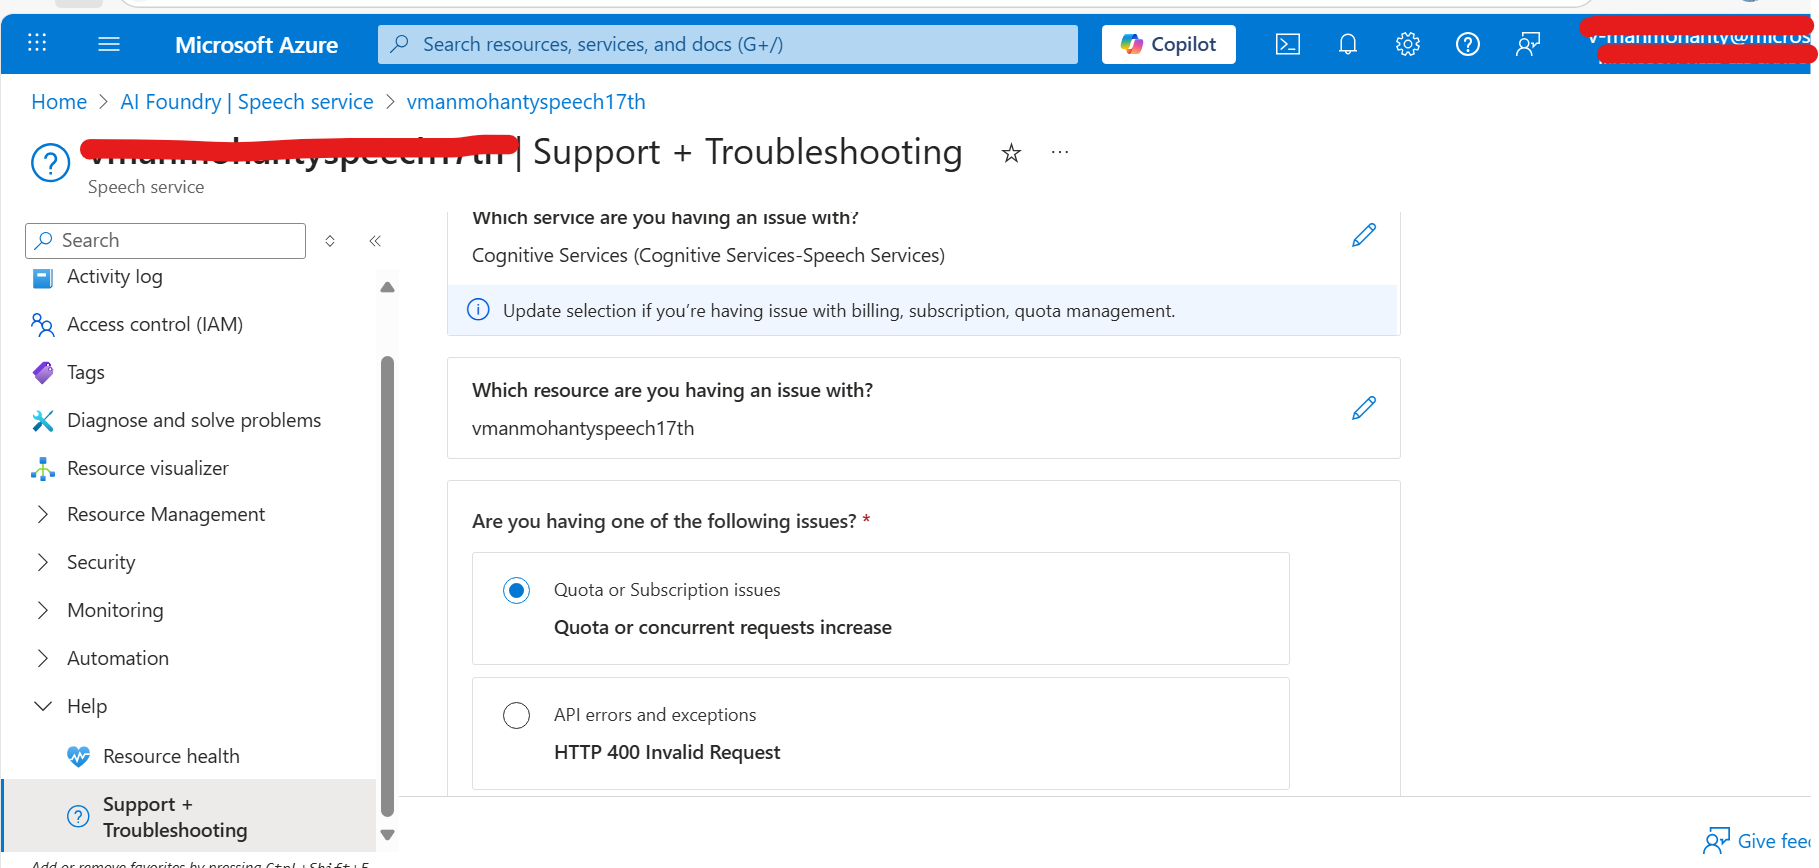Screen dimensions: 1819x868
Task: Edit the service selection with pencil icon
Action: pos(1364,235)
